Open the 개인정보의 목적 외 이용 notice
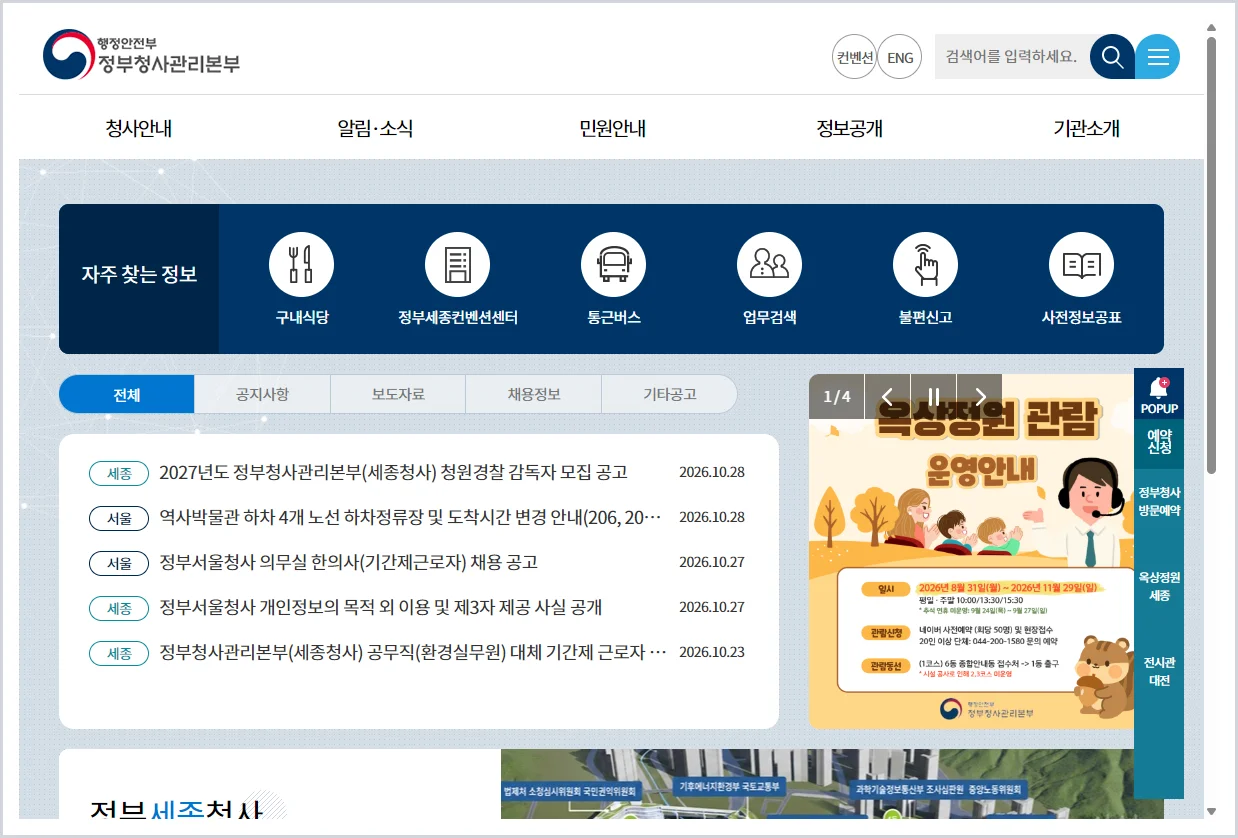This screenshot has width=1238, height=838. (380, 607)
